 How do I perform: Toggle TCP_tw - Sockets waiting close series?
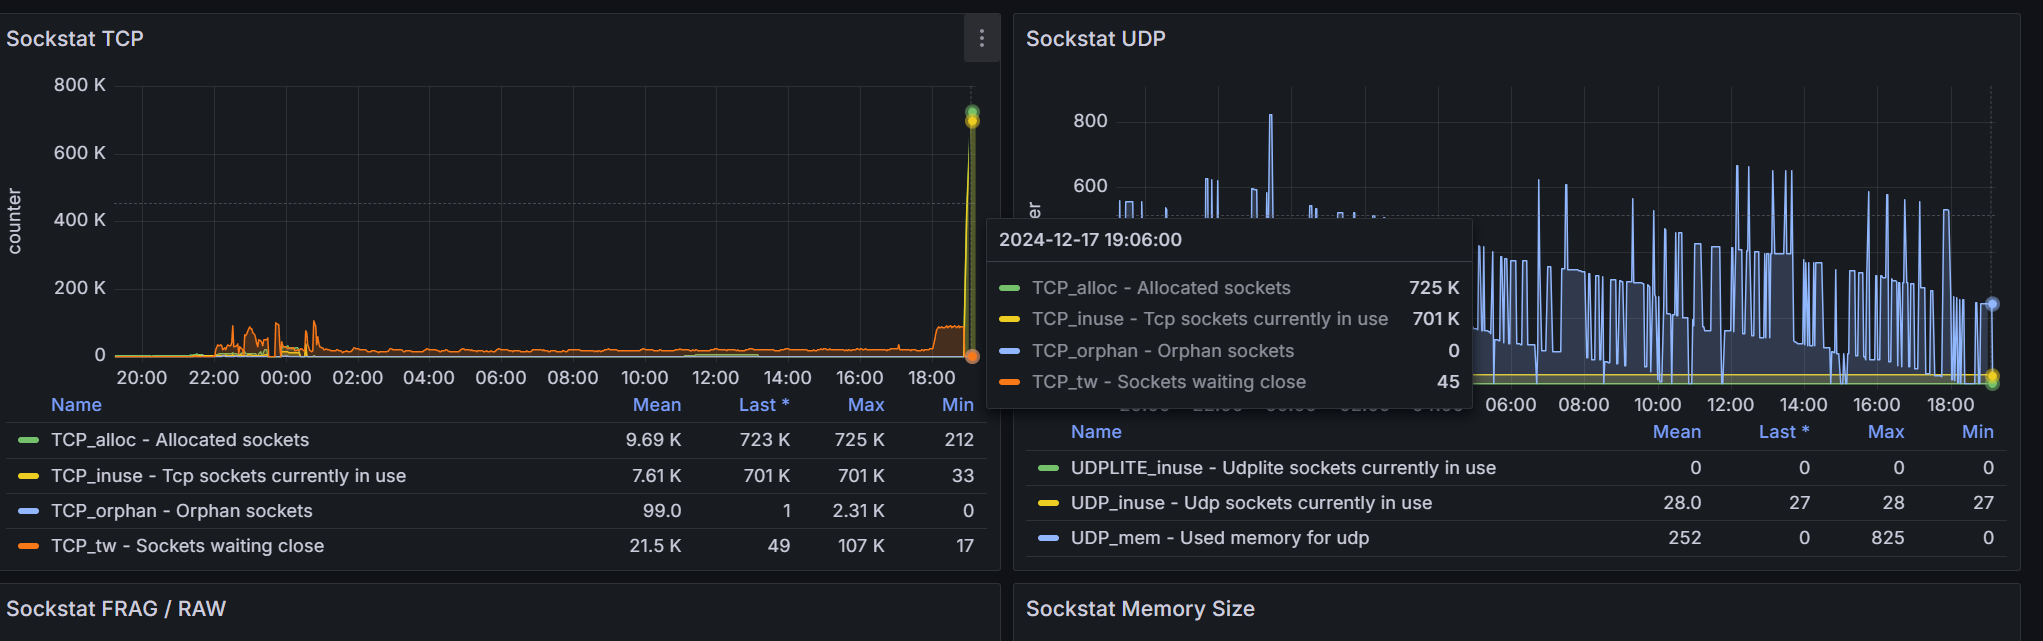(x=187, y=546)
